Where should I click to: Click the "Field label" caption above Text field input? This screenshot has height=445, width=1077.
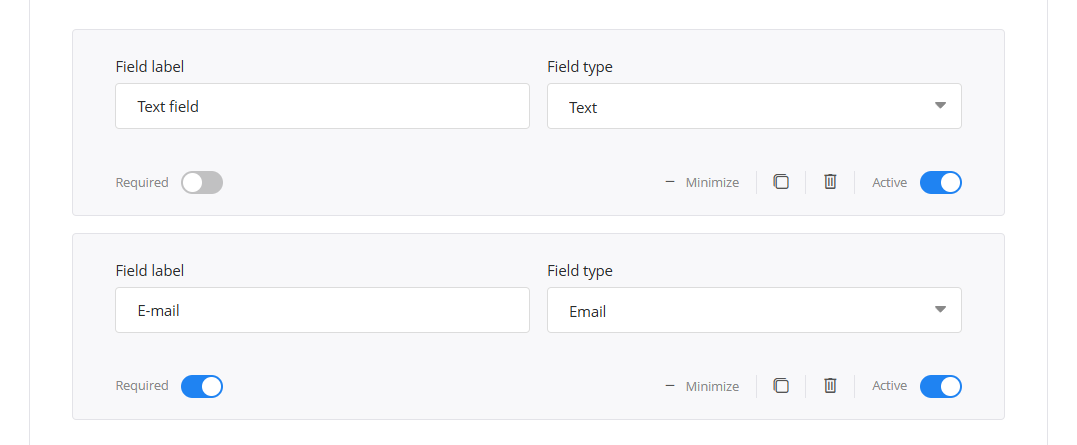(x=150, y=67)
